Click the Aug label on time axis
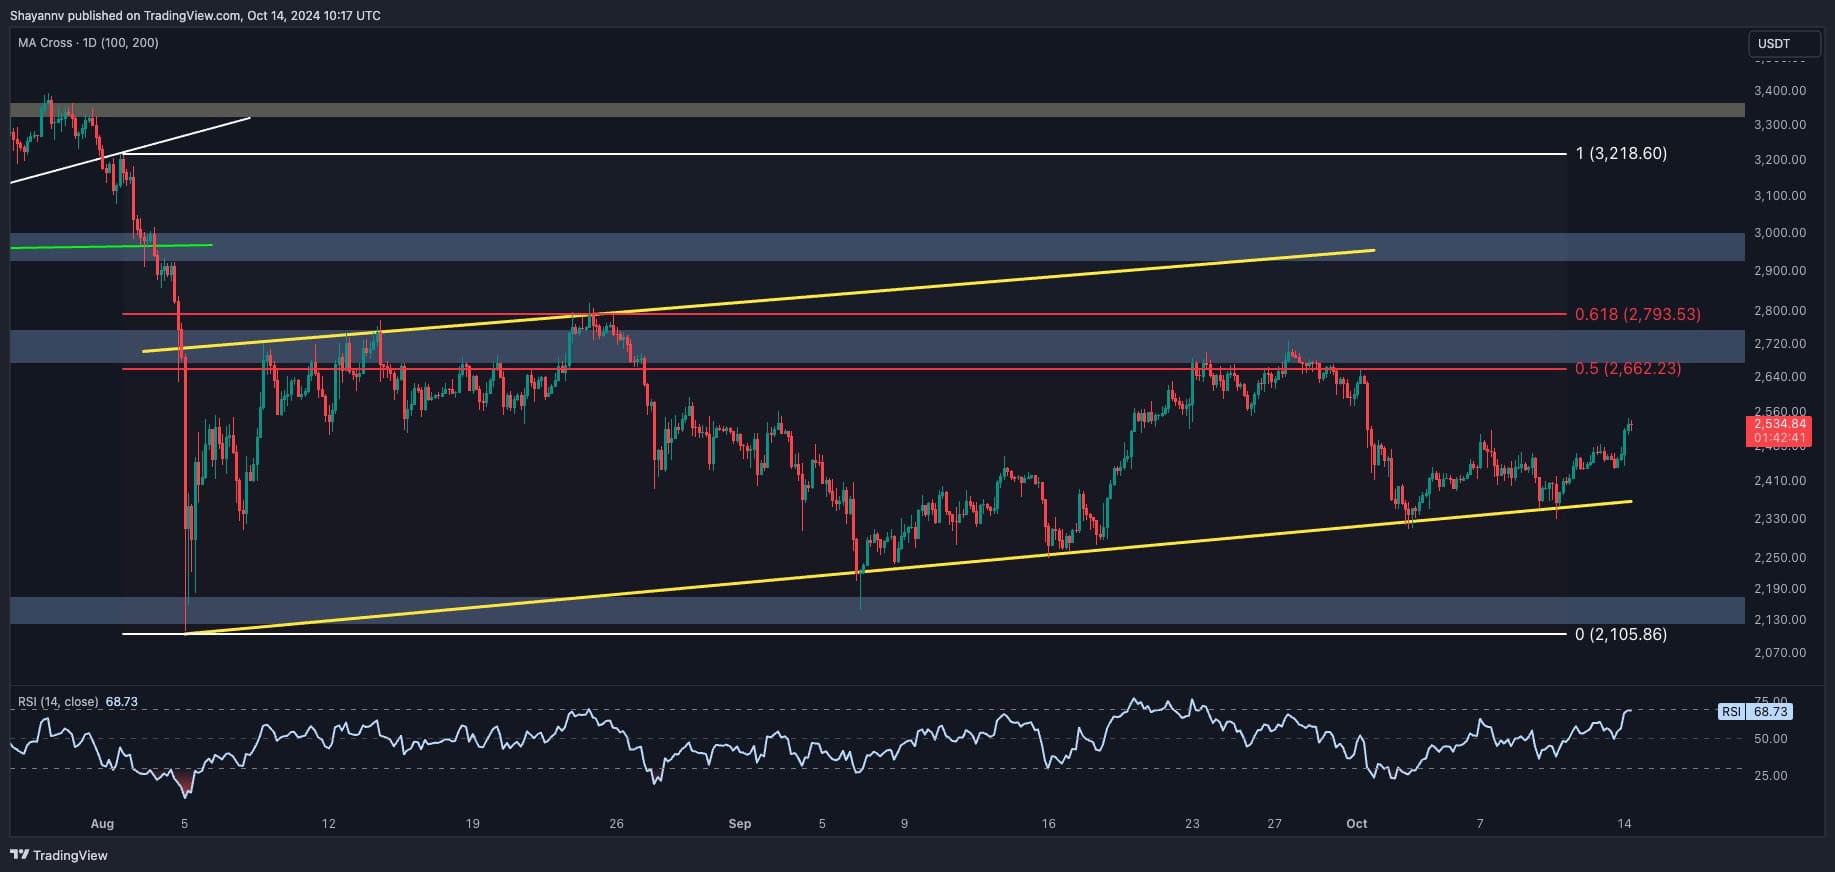This screenshot has height=872, width=1835. click(102, 824)
